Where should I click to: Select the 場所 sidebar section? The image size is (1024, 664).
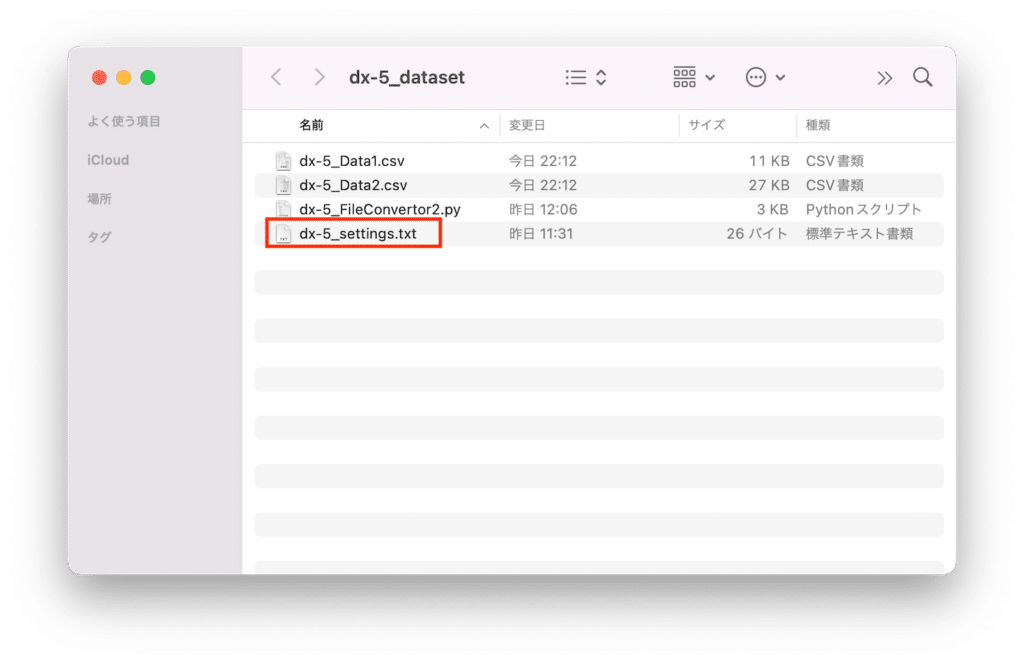coord(99,199)
